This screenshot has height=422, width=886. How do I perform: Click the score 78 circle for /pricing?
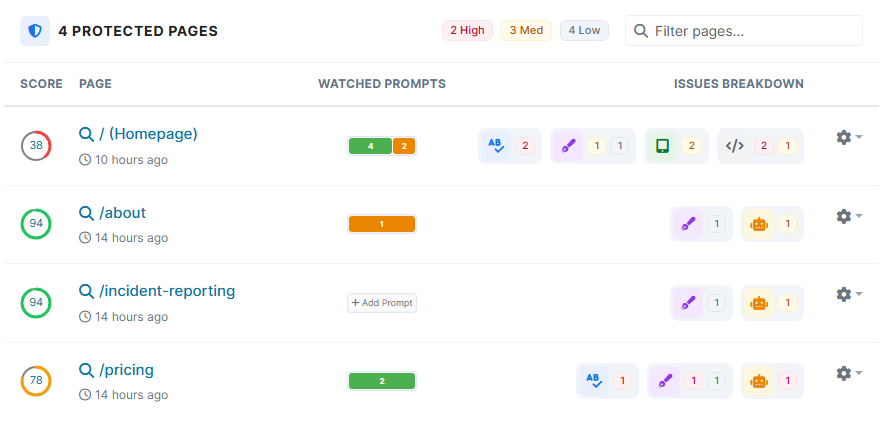point(36,381)
